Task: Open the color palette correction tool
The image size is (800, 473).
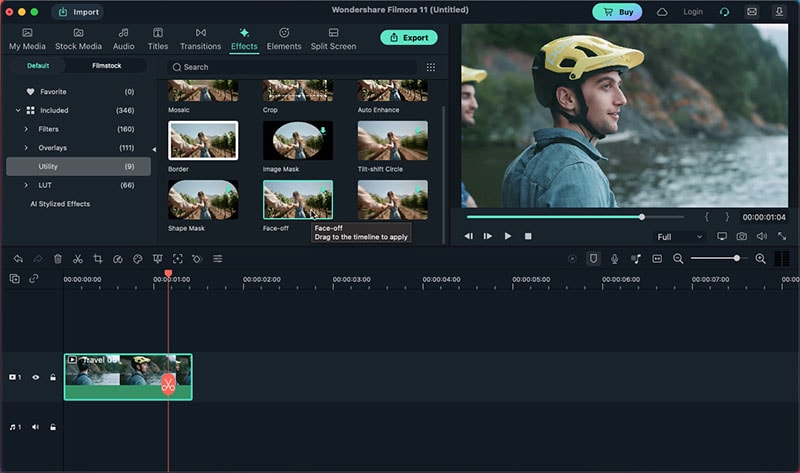Action: [138, 259]
